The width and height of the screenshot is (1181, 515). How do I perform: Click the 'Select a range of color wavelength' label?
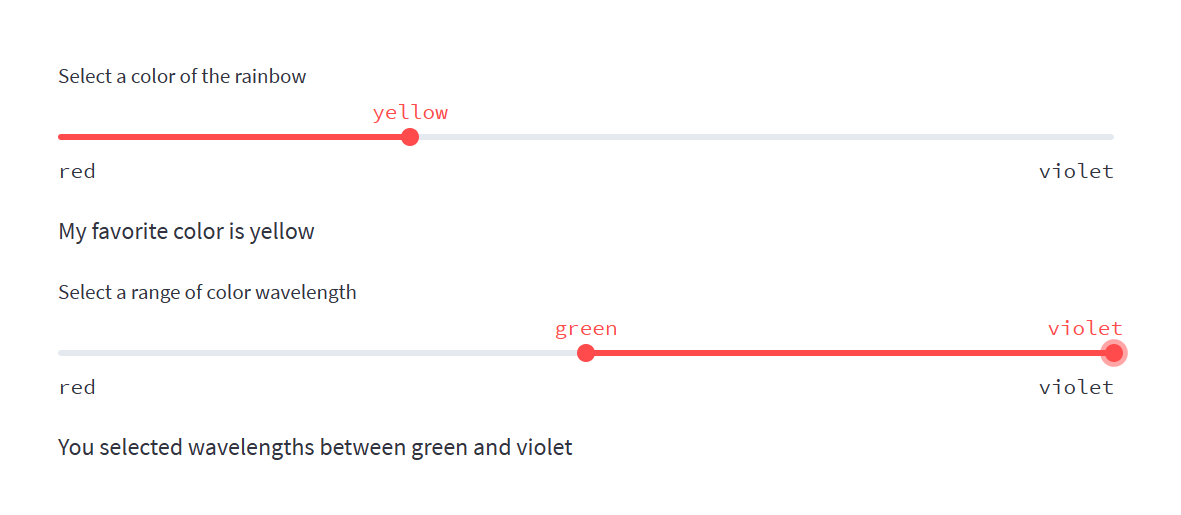207,292
